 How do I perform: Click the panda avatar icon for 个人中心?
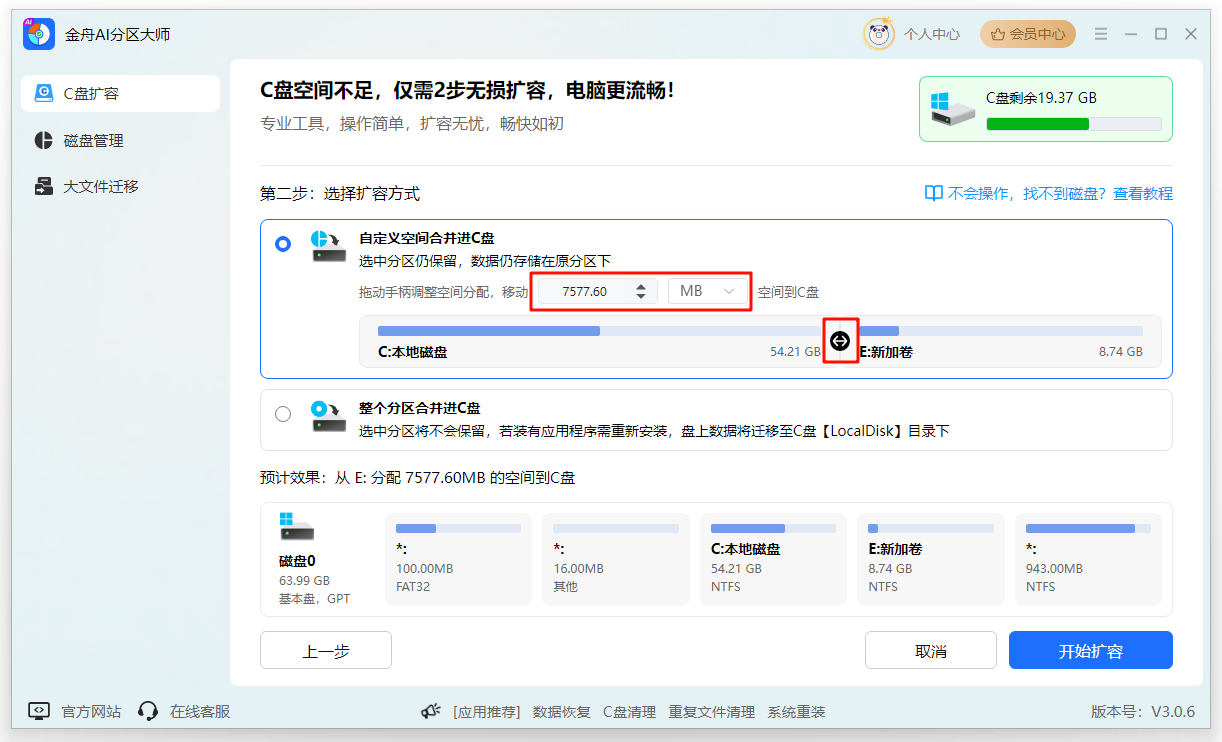[878, 34]
